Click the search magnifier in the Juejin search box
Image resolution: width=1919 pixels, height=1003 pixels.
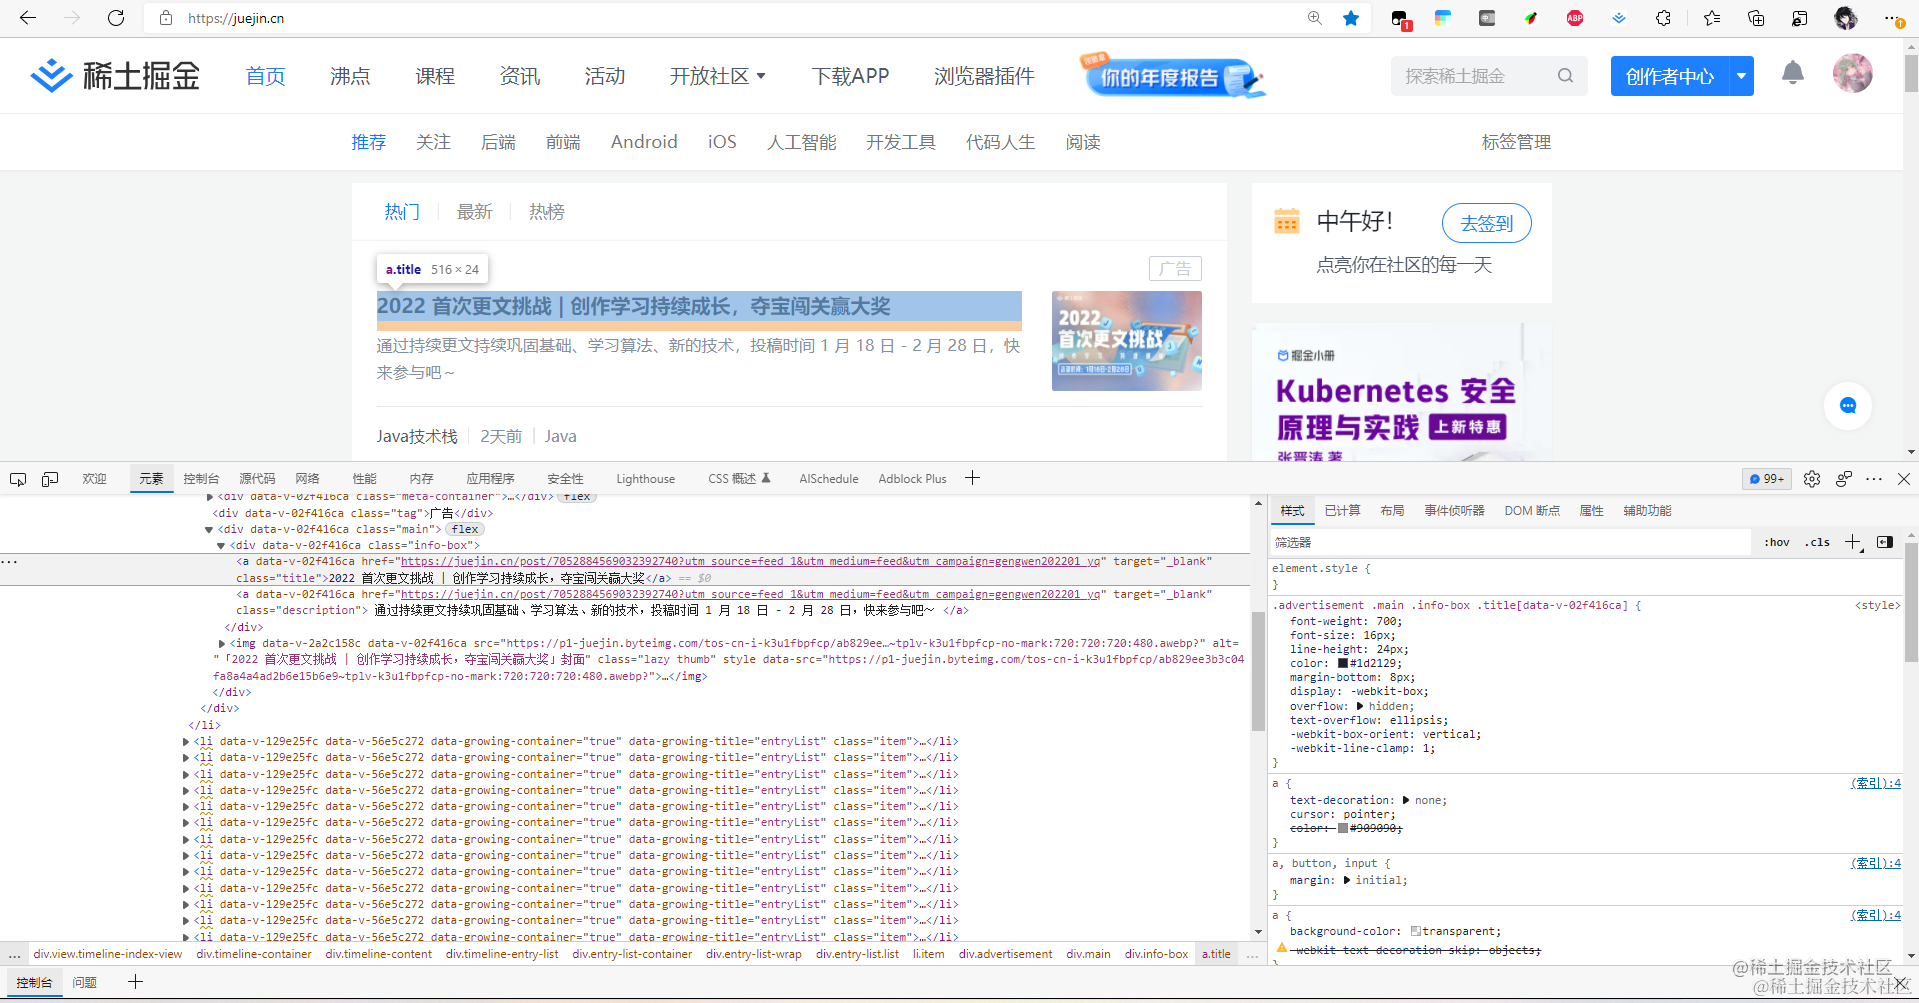click(1565, 76)
